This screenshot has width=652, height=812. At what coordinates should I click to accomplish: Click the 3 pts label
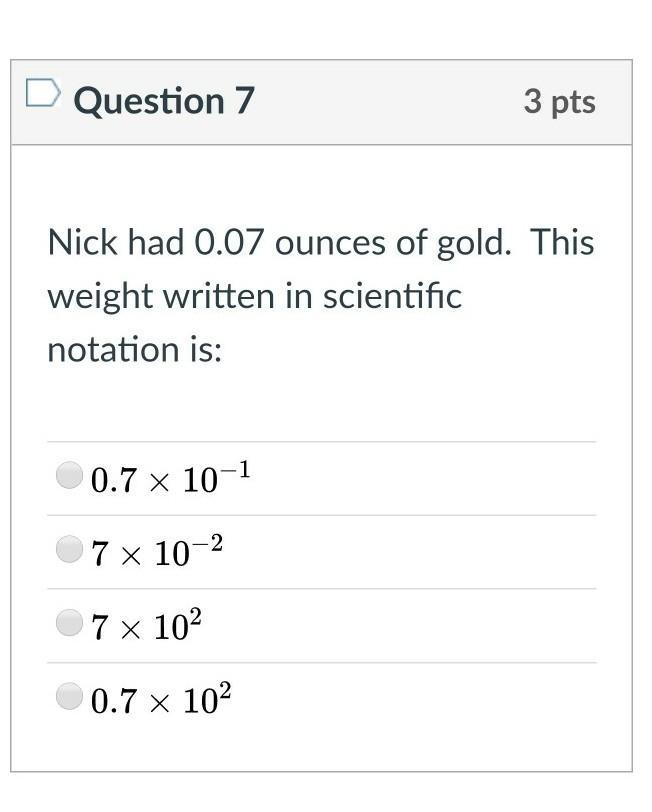pos(559,102)
